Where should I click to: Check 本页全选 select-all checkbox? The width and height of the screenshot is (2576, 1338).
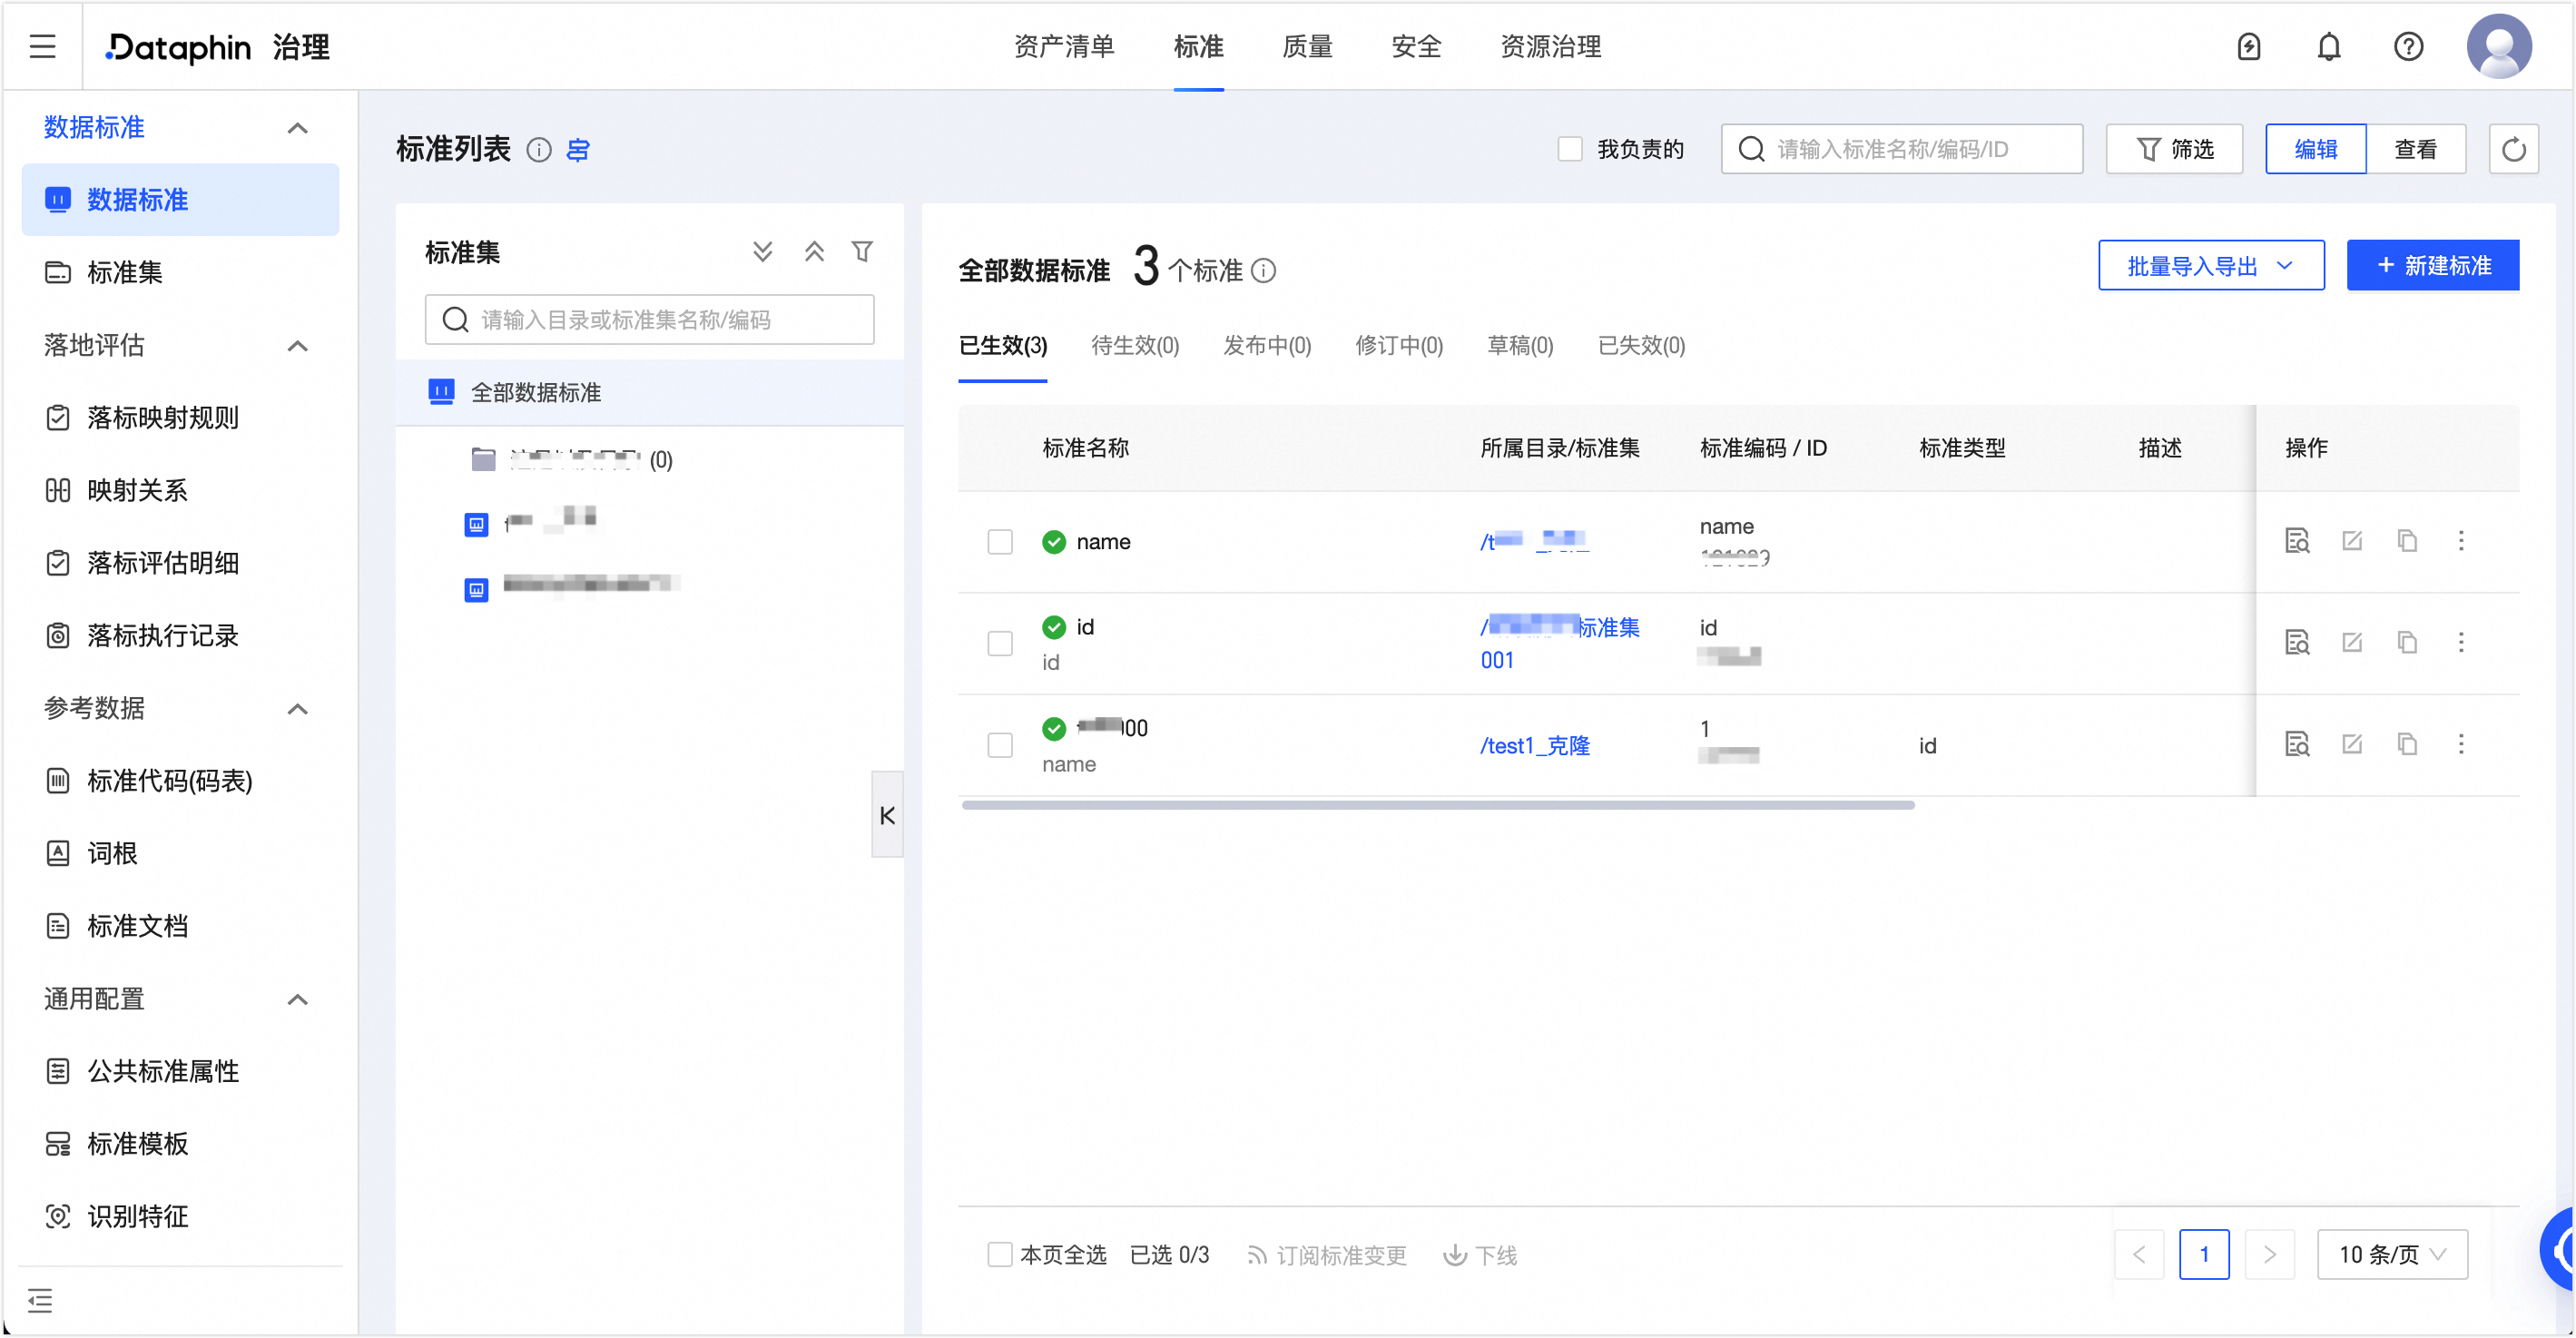pos(1000,1255)
